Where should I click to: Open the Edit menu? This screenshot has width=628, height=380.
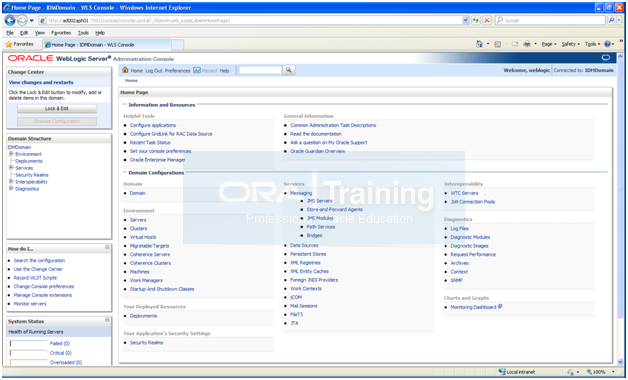click(x=24, y=33)
